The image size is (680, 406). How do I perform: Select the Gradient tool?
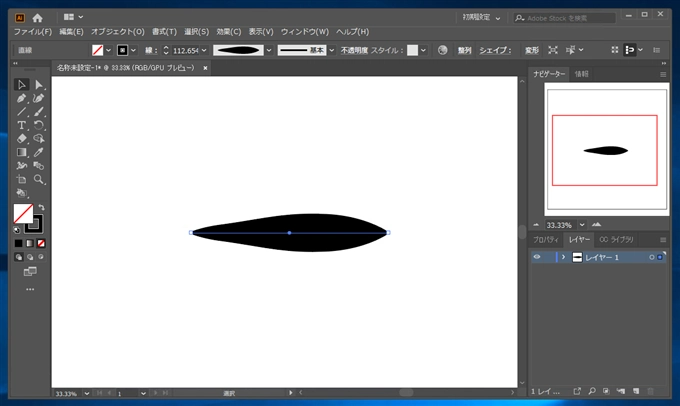coord(21,152)
